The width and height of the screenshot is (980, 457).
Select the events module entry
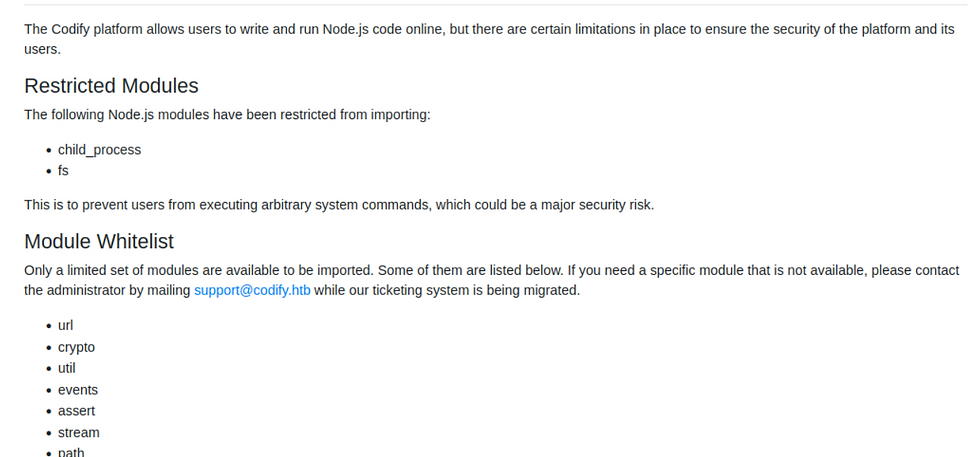point(77,390)
